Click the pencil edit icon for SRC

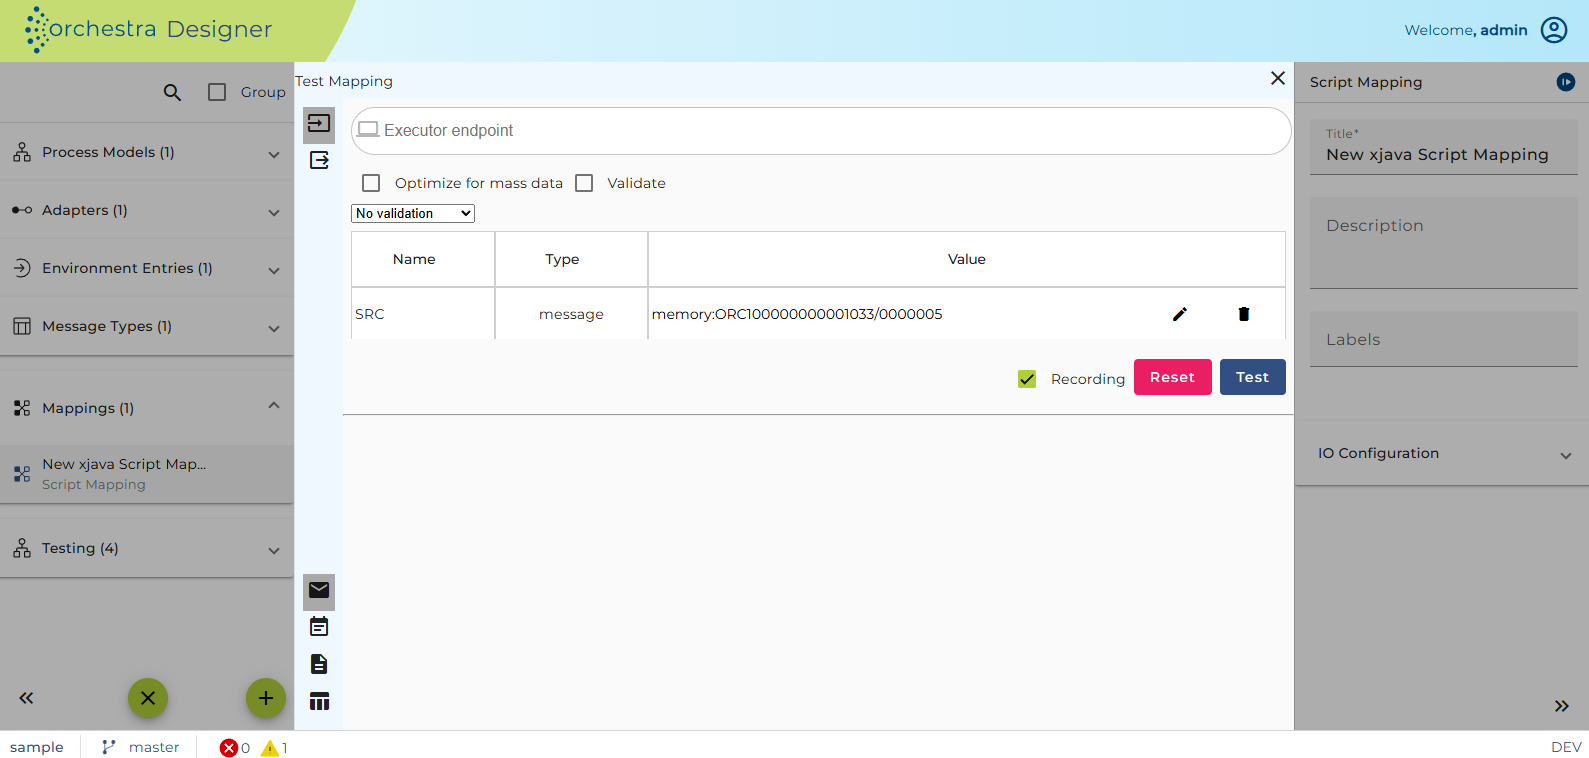point(1180,314)
